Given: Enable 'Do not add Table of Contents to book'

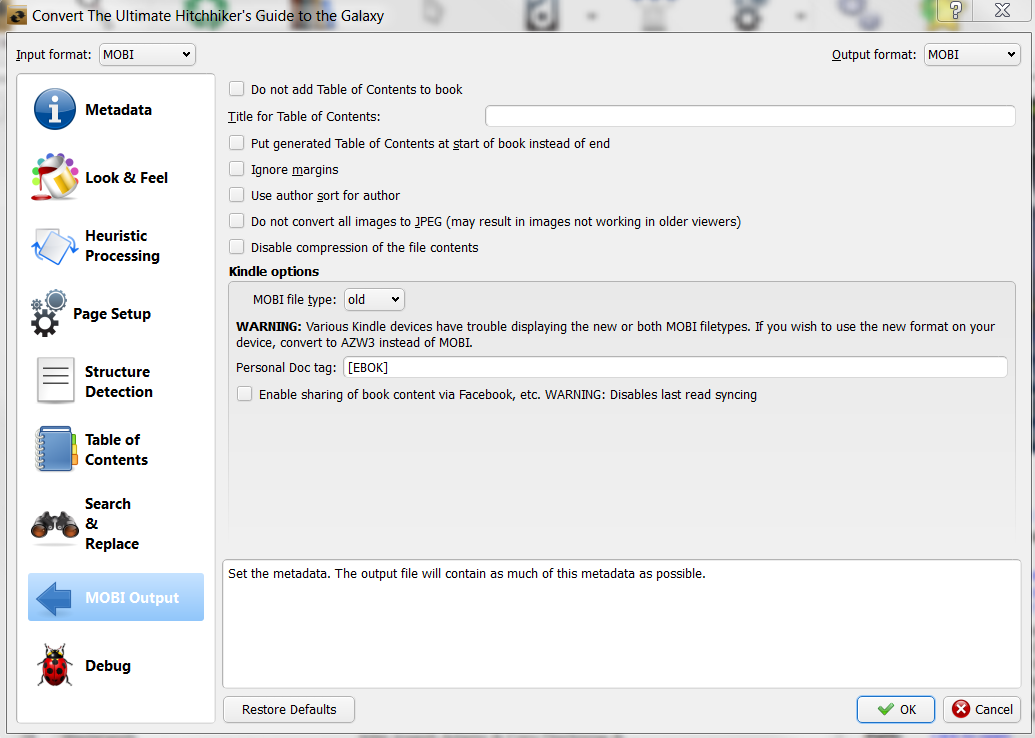Looking at the screenshot, I should click(236, 88).
